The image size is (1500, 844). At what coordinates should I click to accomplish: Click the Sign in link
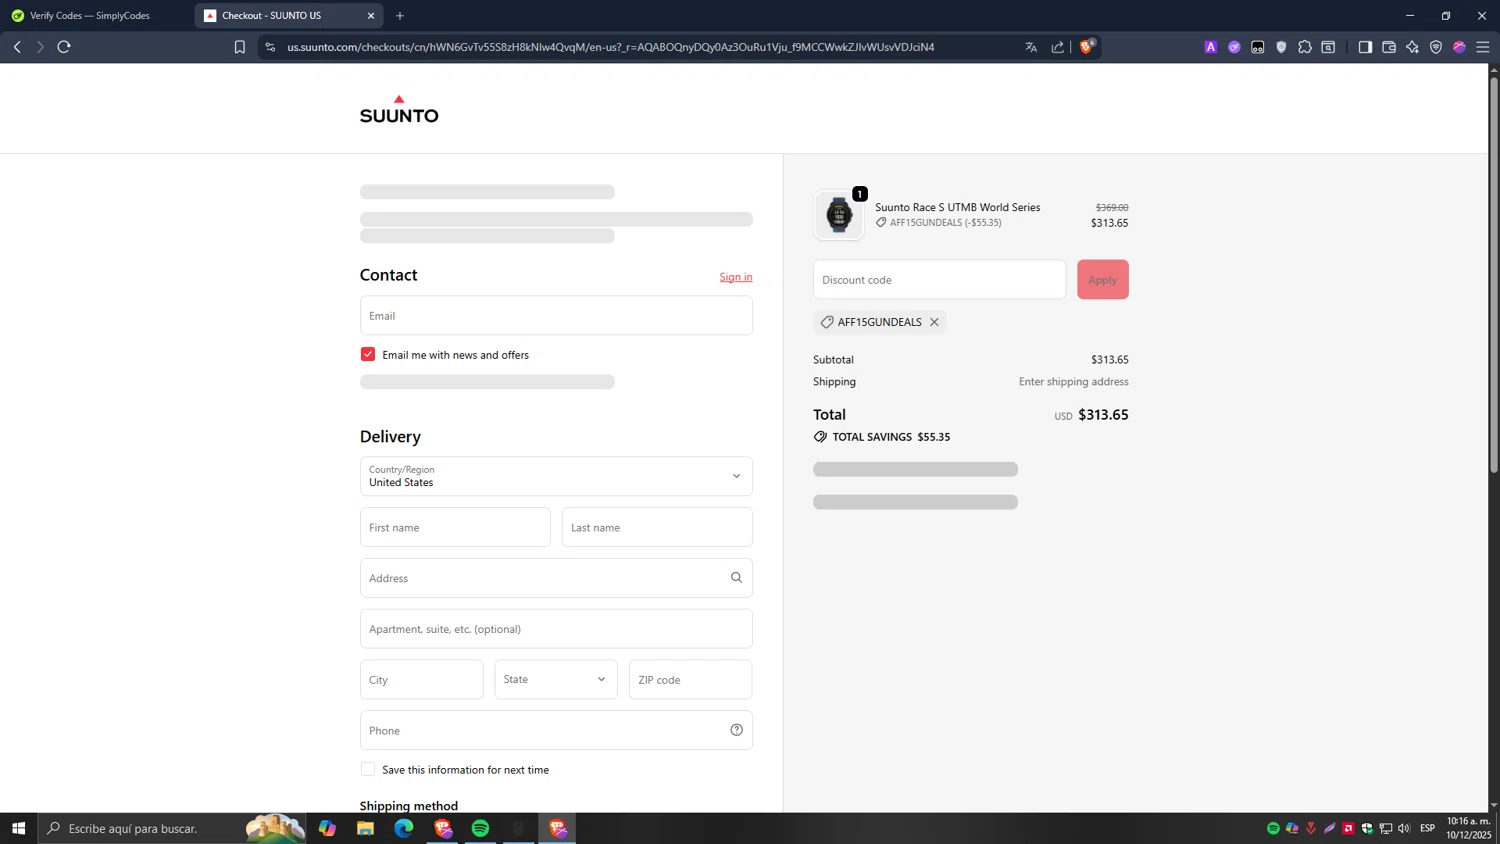[736, 277]
